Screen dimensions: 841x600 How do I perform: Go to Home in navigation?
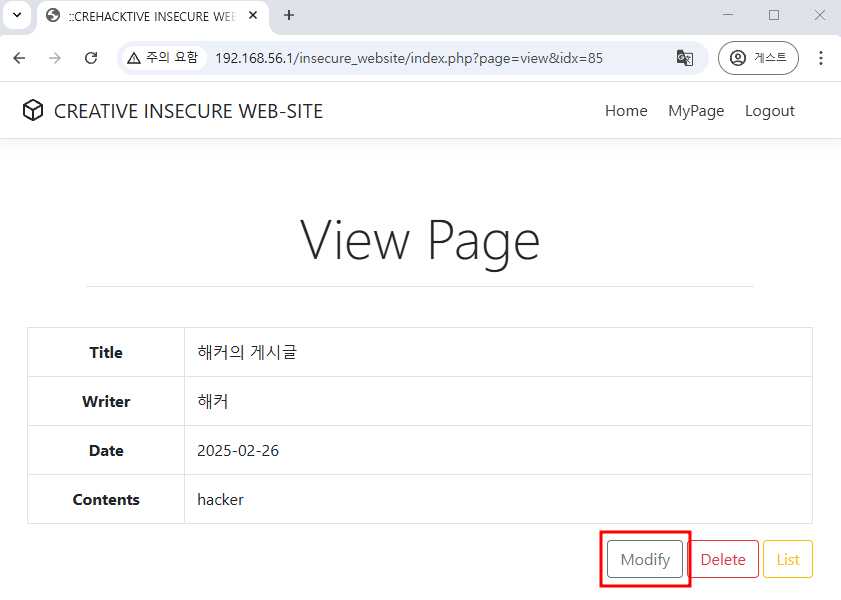click(626, 110)
